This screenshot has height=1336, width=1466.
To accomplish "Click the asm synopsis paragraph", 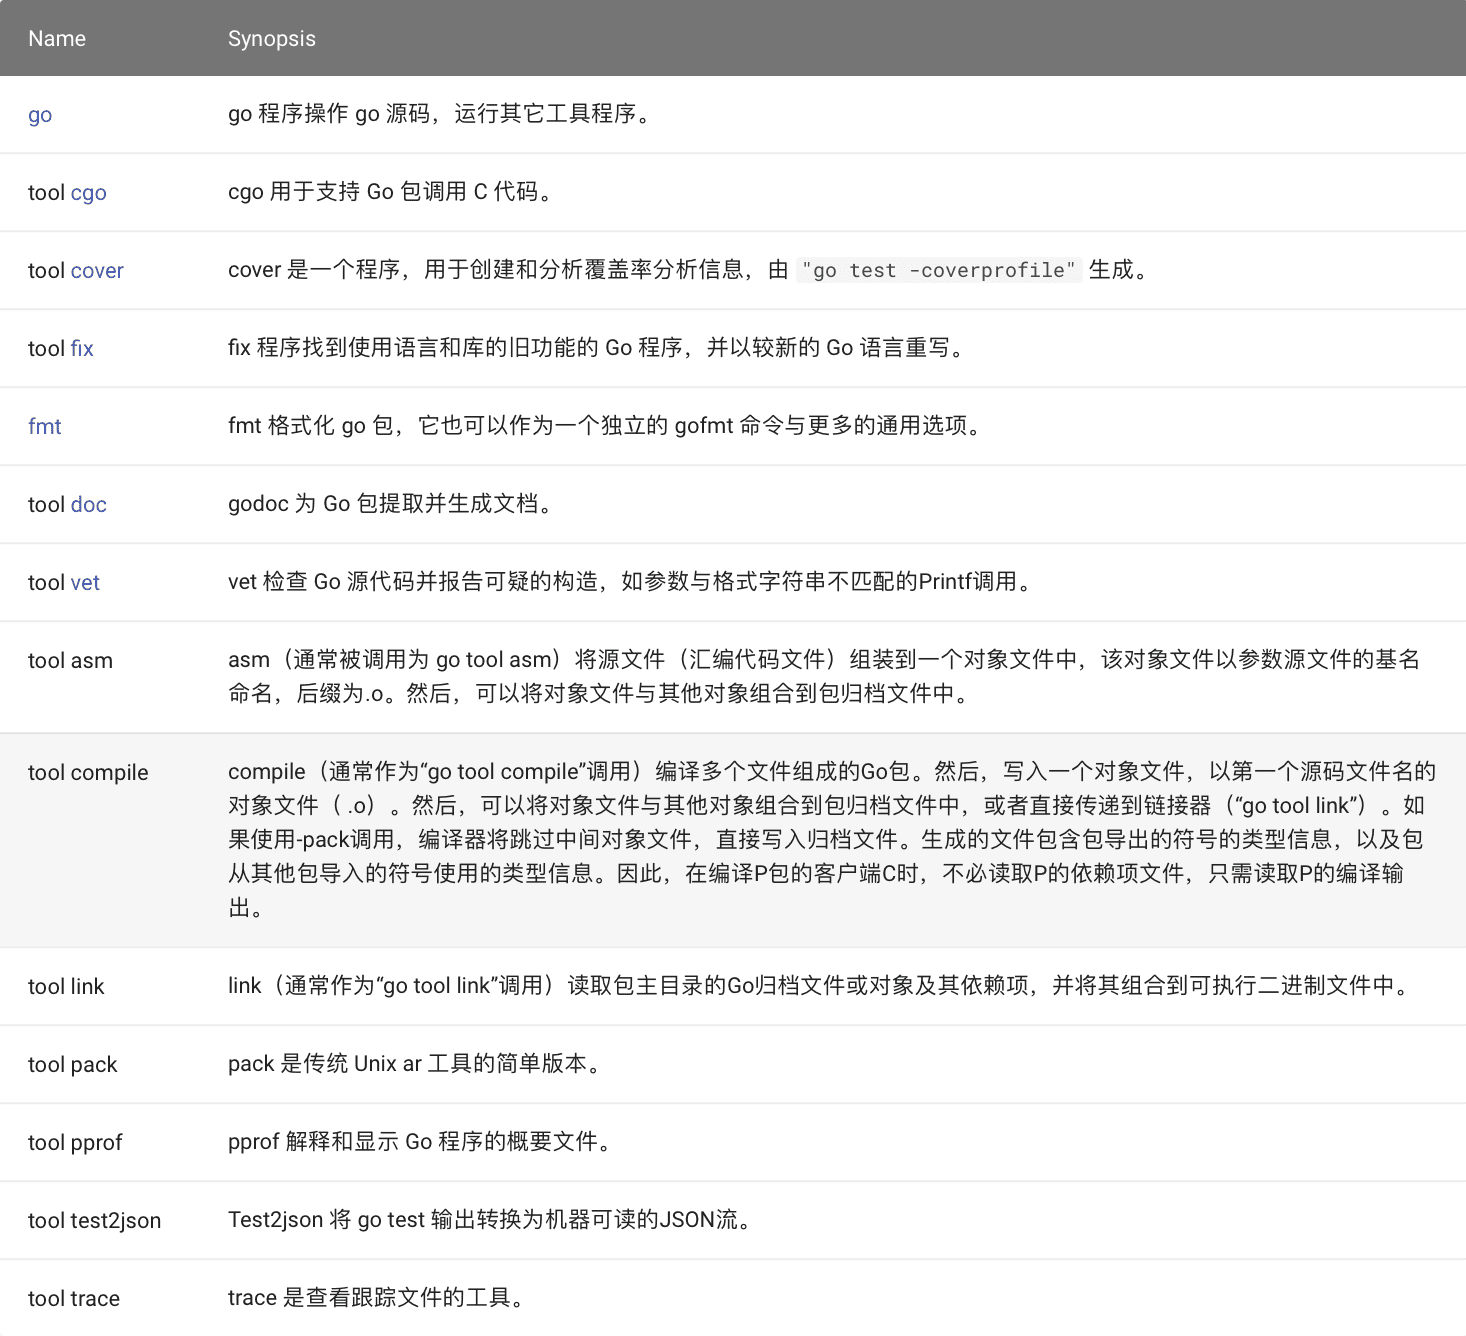I will 824,677.
